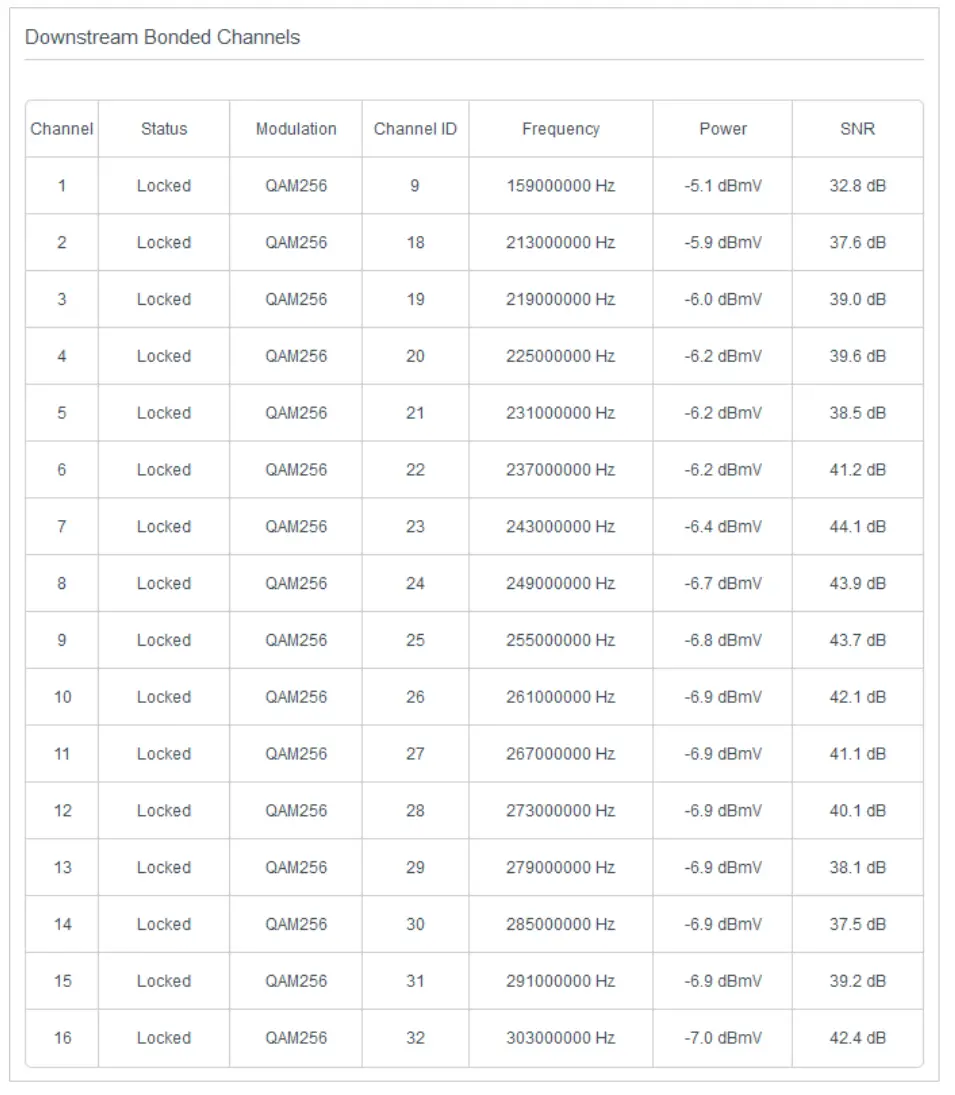
Task: Select the 42.4 dB SNR cell
Action: point(857,1038)
